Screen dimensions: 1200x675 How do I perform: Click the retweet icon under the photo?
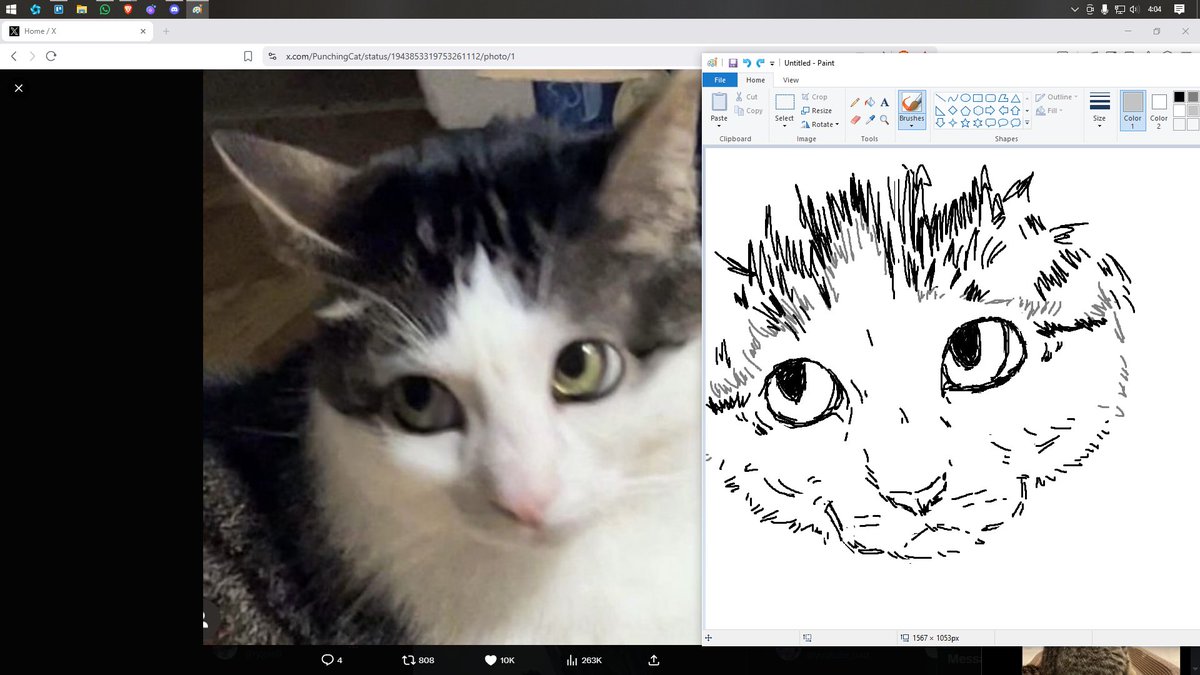click(x=407, y=660)
